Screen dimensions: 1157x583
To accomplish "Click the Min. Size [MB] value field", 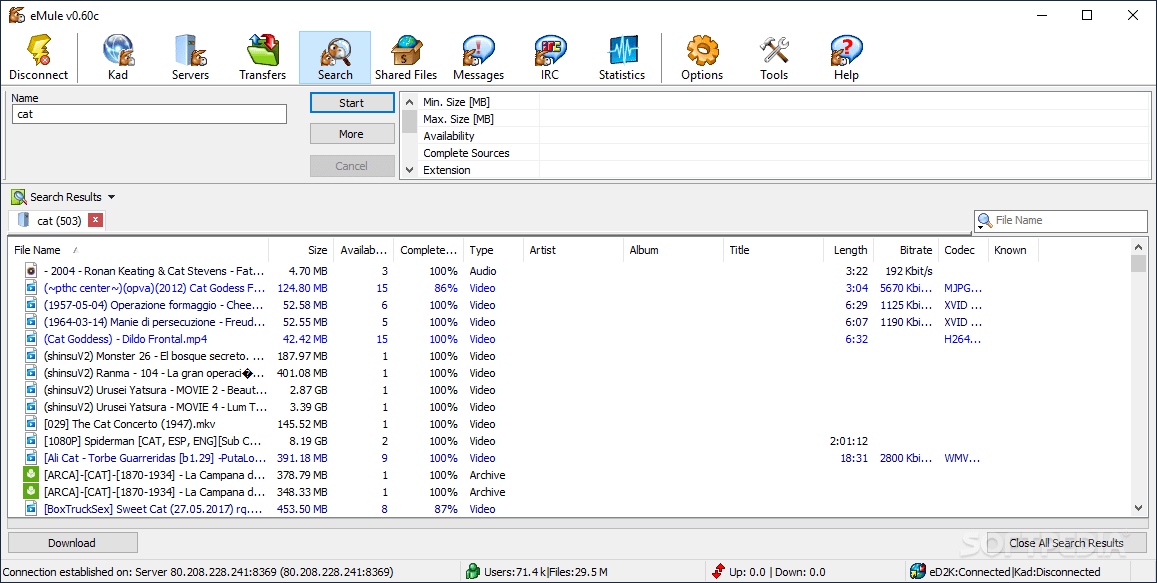I will pos(844,102).
